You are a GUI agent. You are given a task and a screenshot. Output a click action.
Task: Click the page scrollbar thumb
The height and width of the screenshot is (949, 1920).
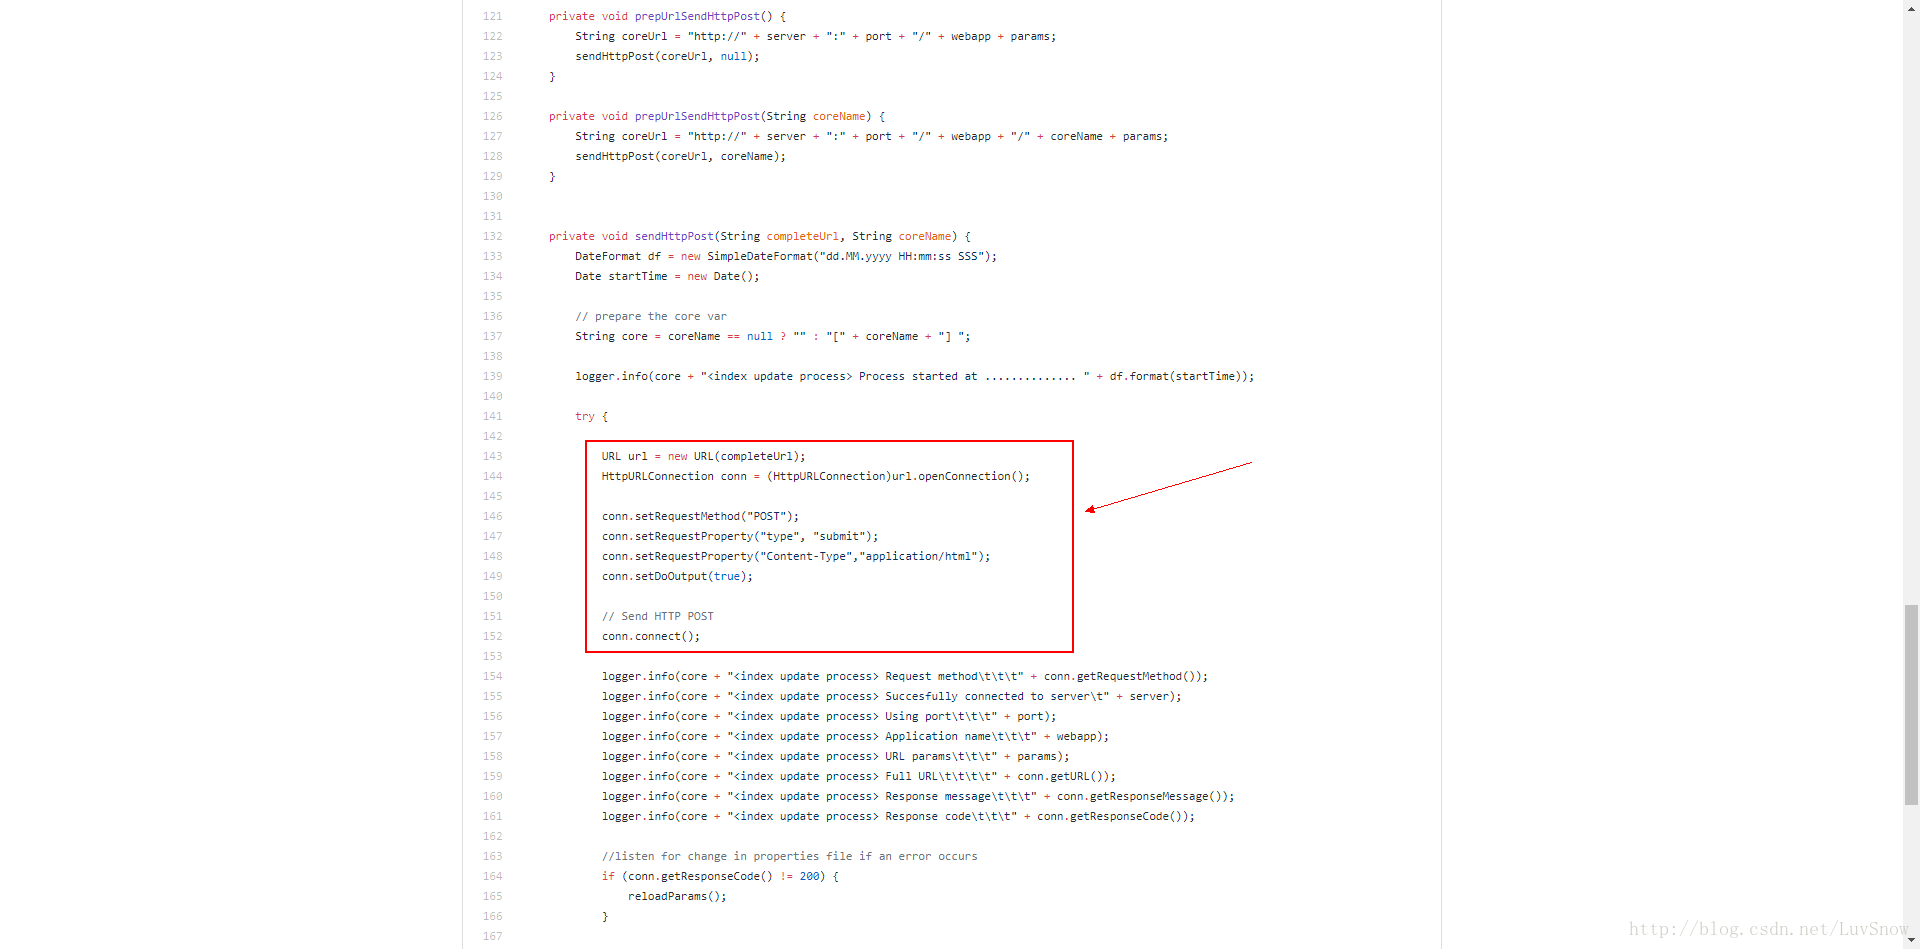click(x=1911, y=704)
